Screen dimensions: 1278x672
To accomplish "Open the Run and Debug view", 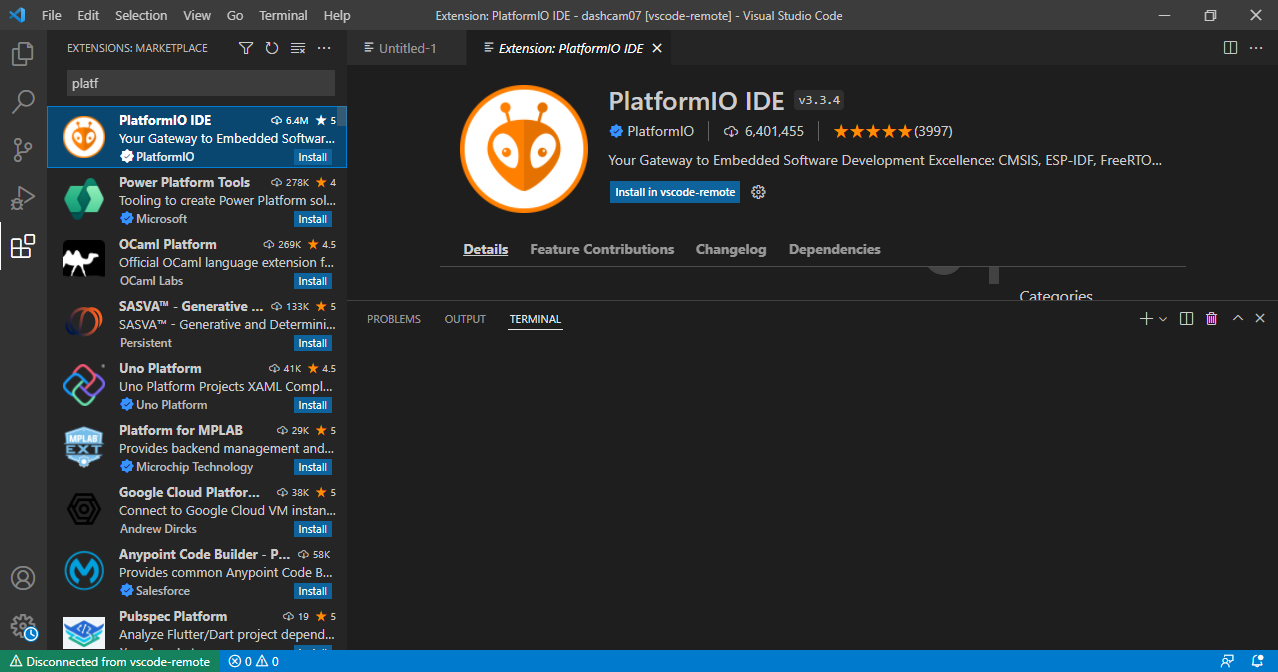I will tap(23, 198).
